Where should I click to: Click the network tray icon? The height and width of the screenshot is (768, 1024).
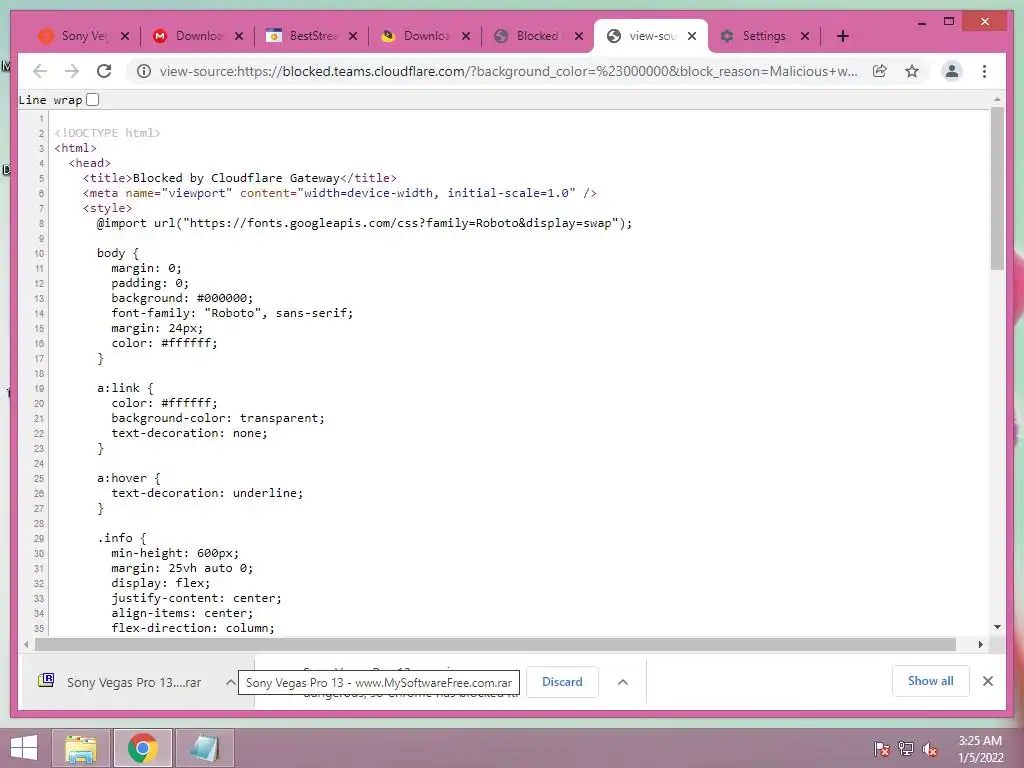click(x=906, y=749)
